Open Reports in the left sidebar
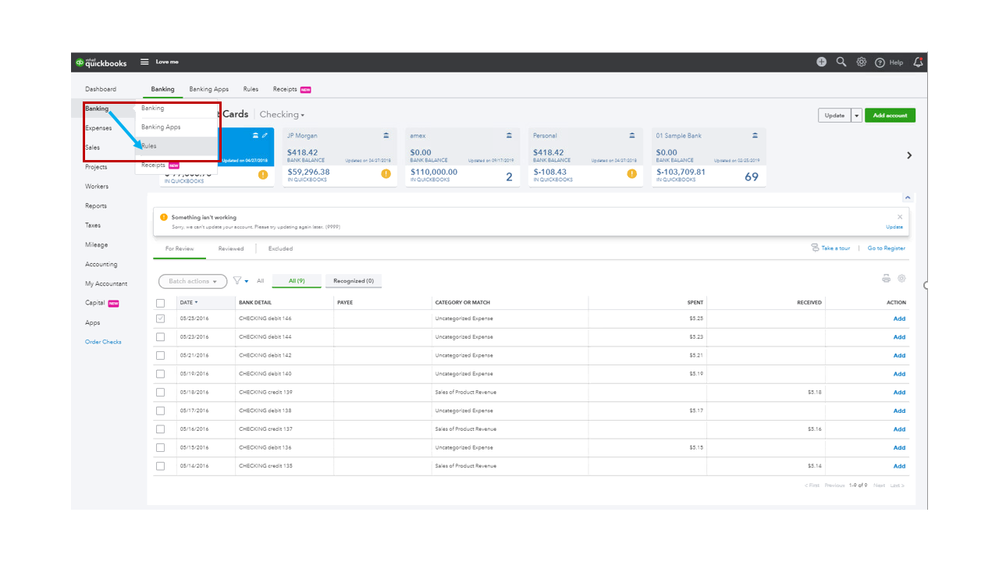Screen dimensions: 999x562 pos(96,206)
